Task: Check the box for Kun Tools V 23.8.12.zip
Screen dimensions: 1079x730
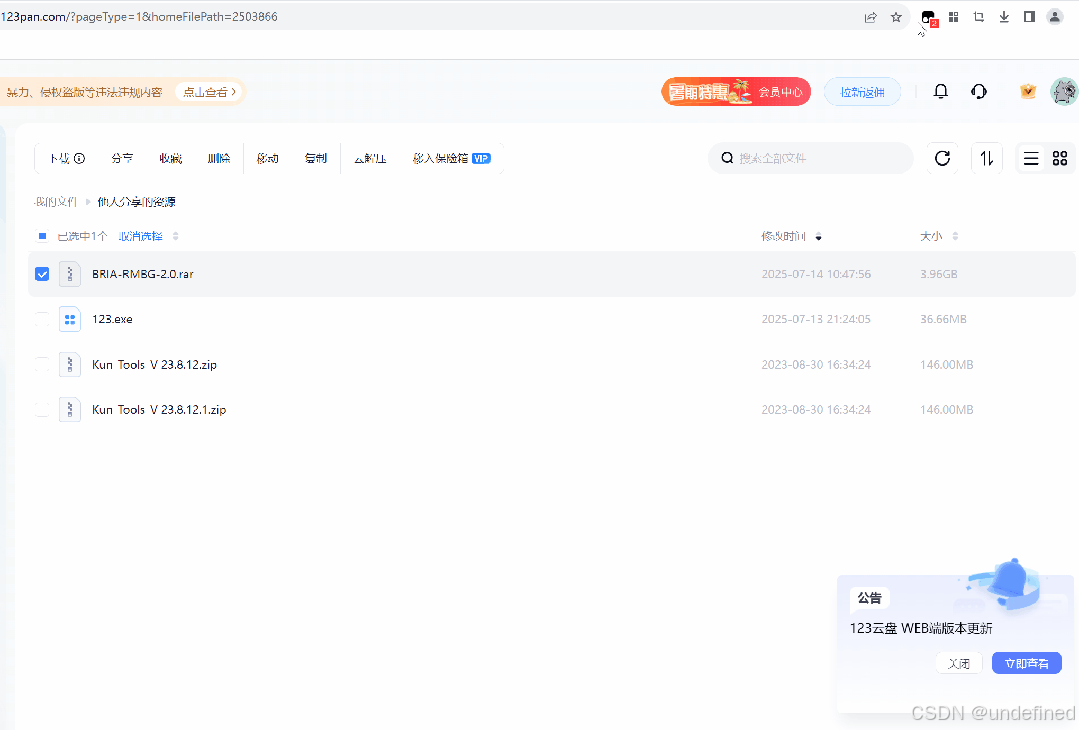Action: click(x=42, y=365)
